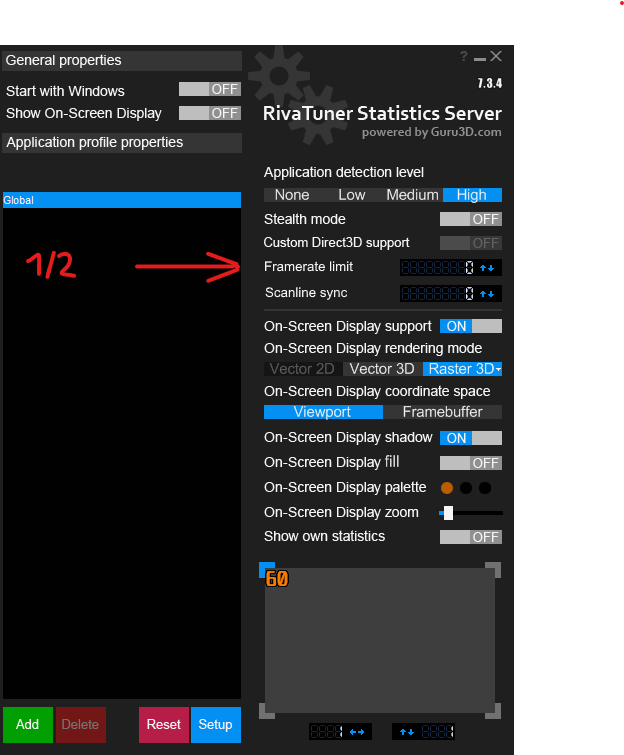Select Framebuffer coordinate space

(442, 412)
